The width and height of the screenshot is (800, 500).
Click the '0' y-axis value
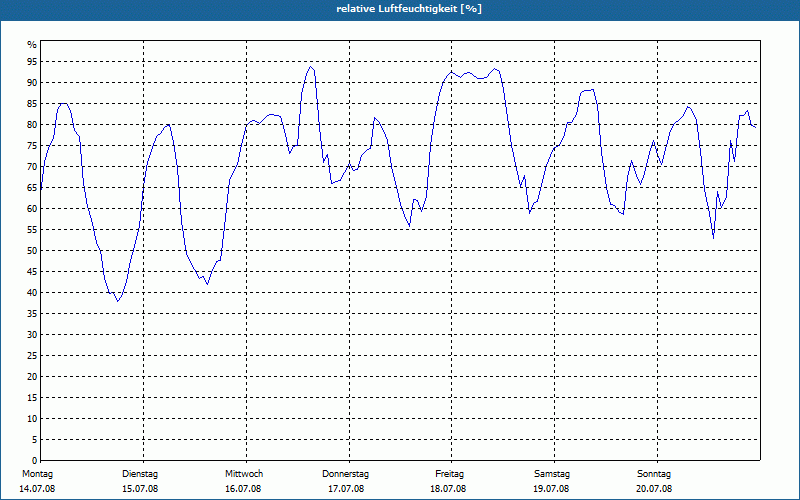(x=34, y=461)
